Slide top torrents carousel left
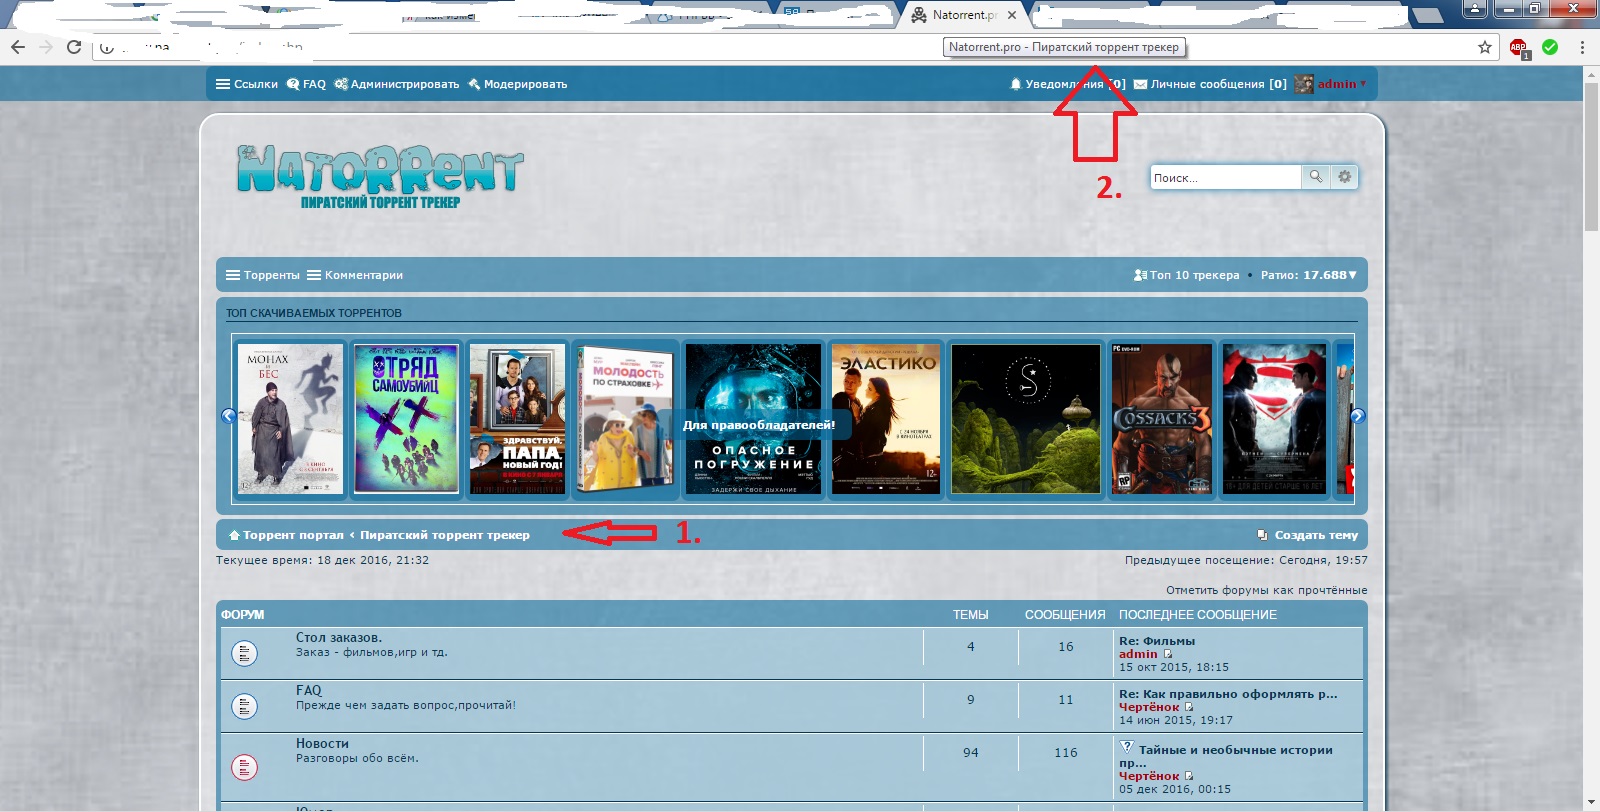The height and width of the screenshot is (812, 1600). [228, 416]
